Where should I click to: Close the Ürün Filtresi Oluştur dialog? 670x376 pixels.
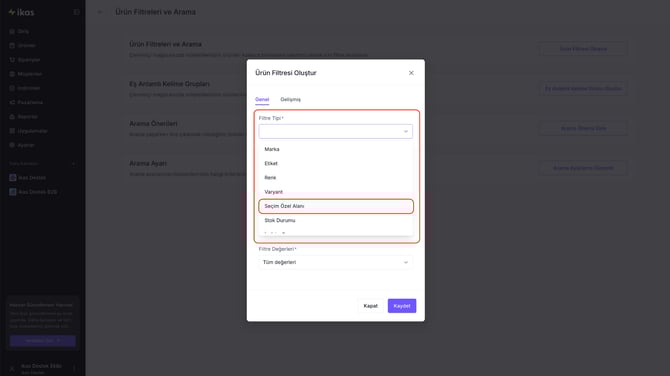pos(411,73)
